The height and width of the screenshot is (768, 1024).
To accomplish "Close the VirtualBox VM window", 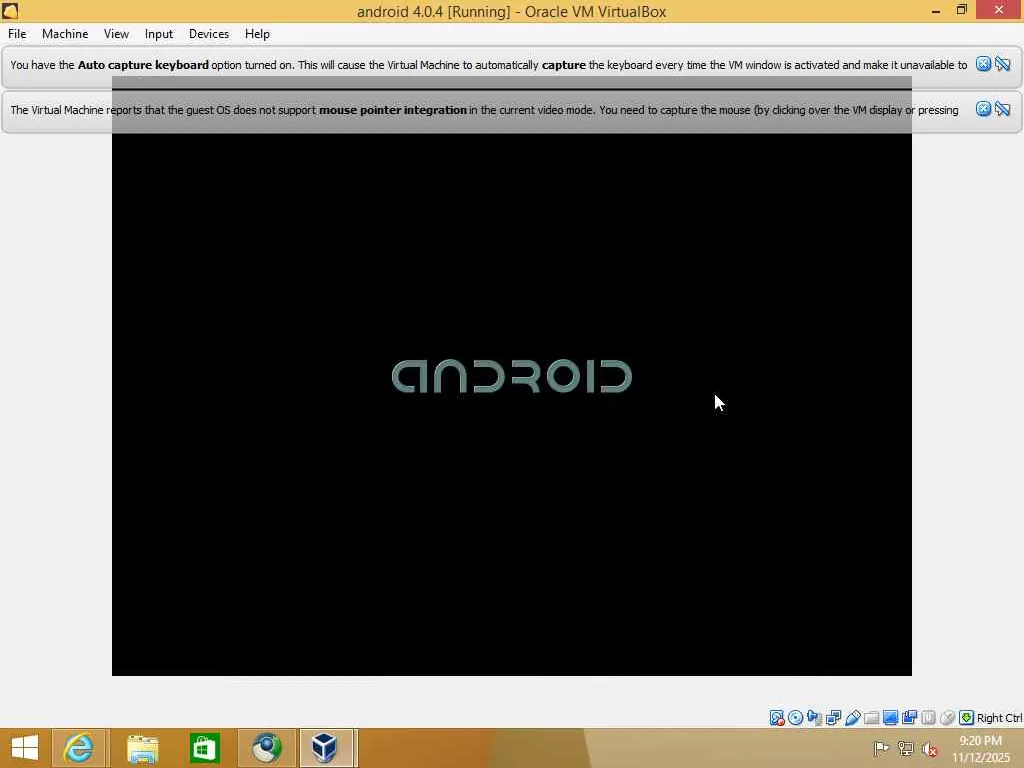I will pos(999,10).
